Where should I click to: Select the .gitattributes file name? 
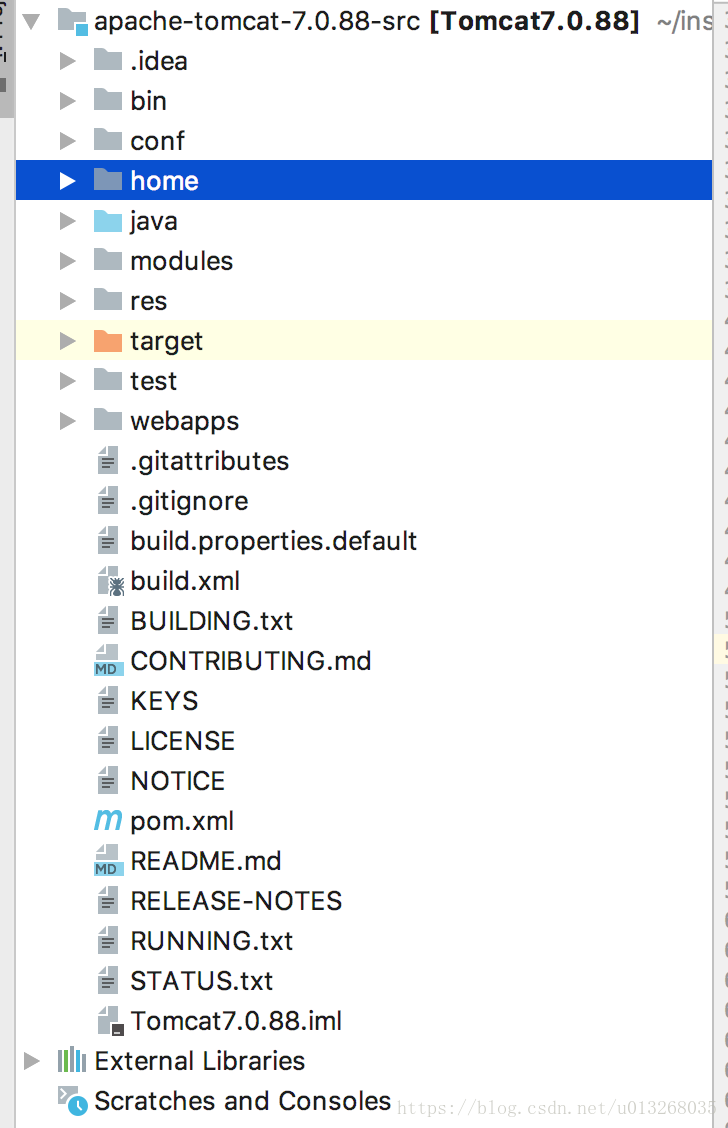tap(209, 461)
